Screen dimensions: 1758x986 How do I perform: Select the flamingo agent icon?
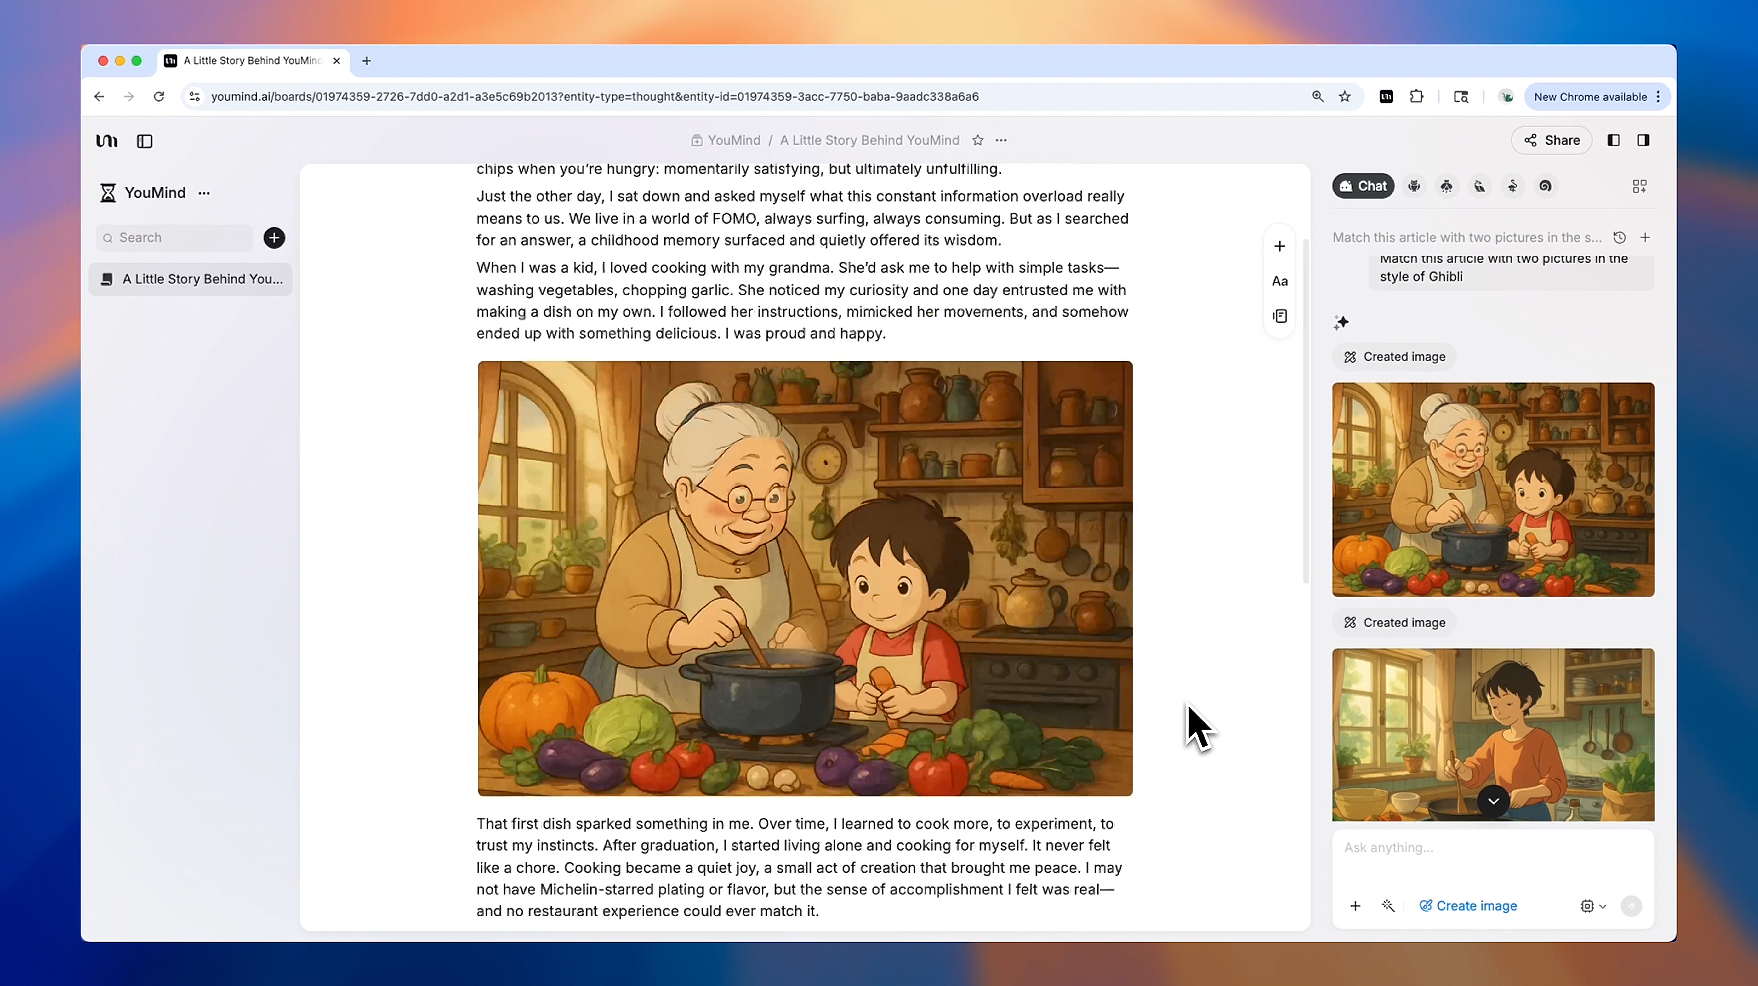(x=1513, y=186)
